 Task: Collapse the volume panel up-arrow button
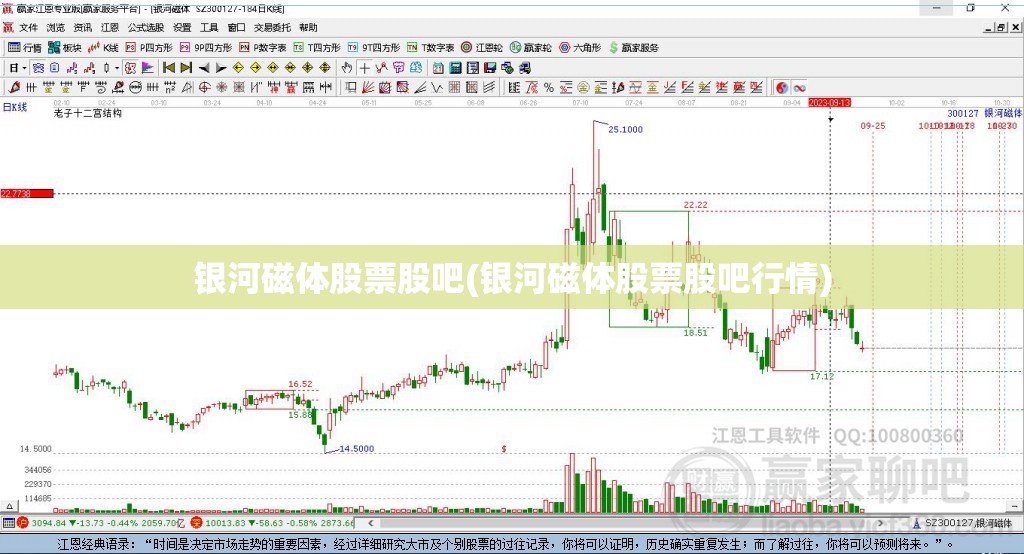[9, 506]
